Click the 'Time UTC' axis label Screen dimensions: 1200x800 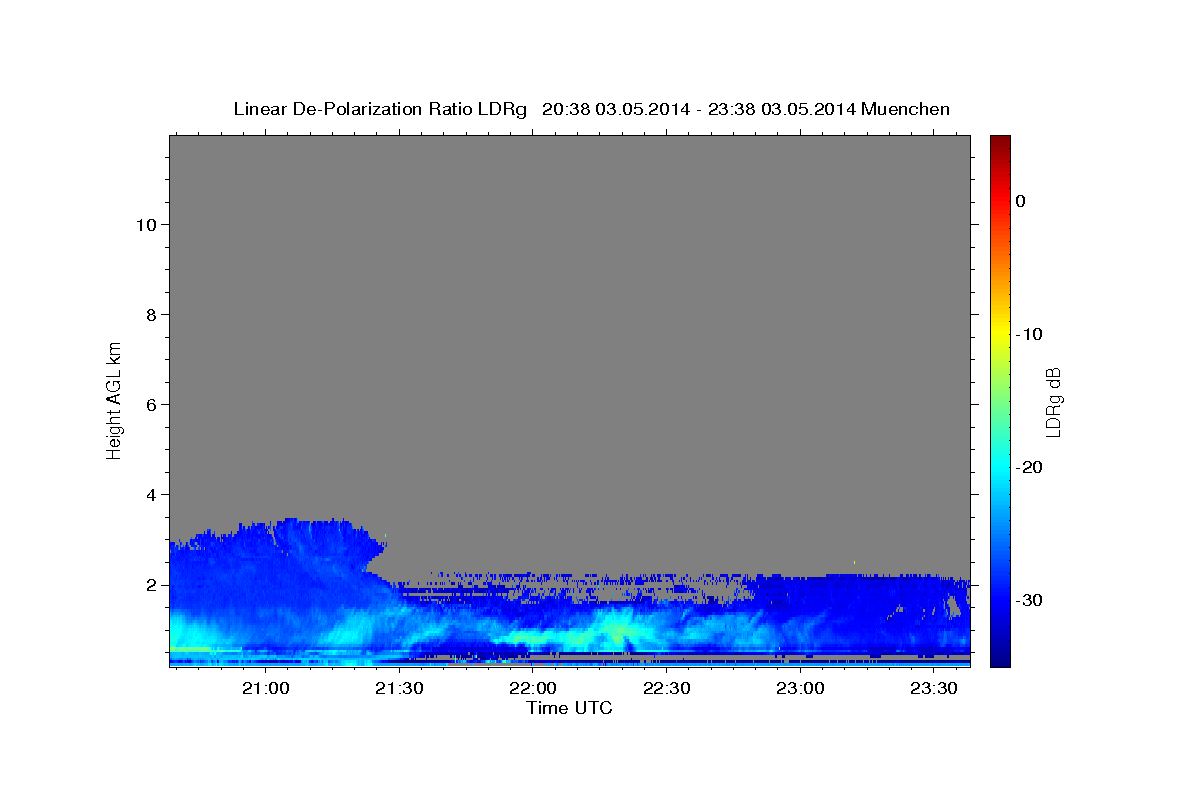(569, 708)
